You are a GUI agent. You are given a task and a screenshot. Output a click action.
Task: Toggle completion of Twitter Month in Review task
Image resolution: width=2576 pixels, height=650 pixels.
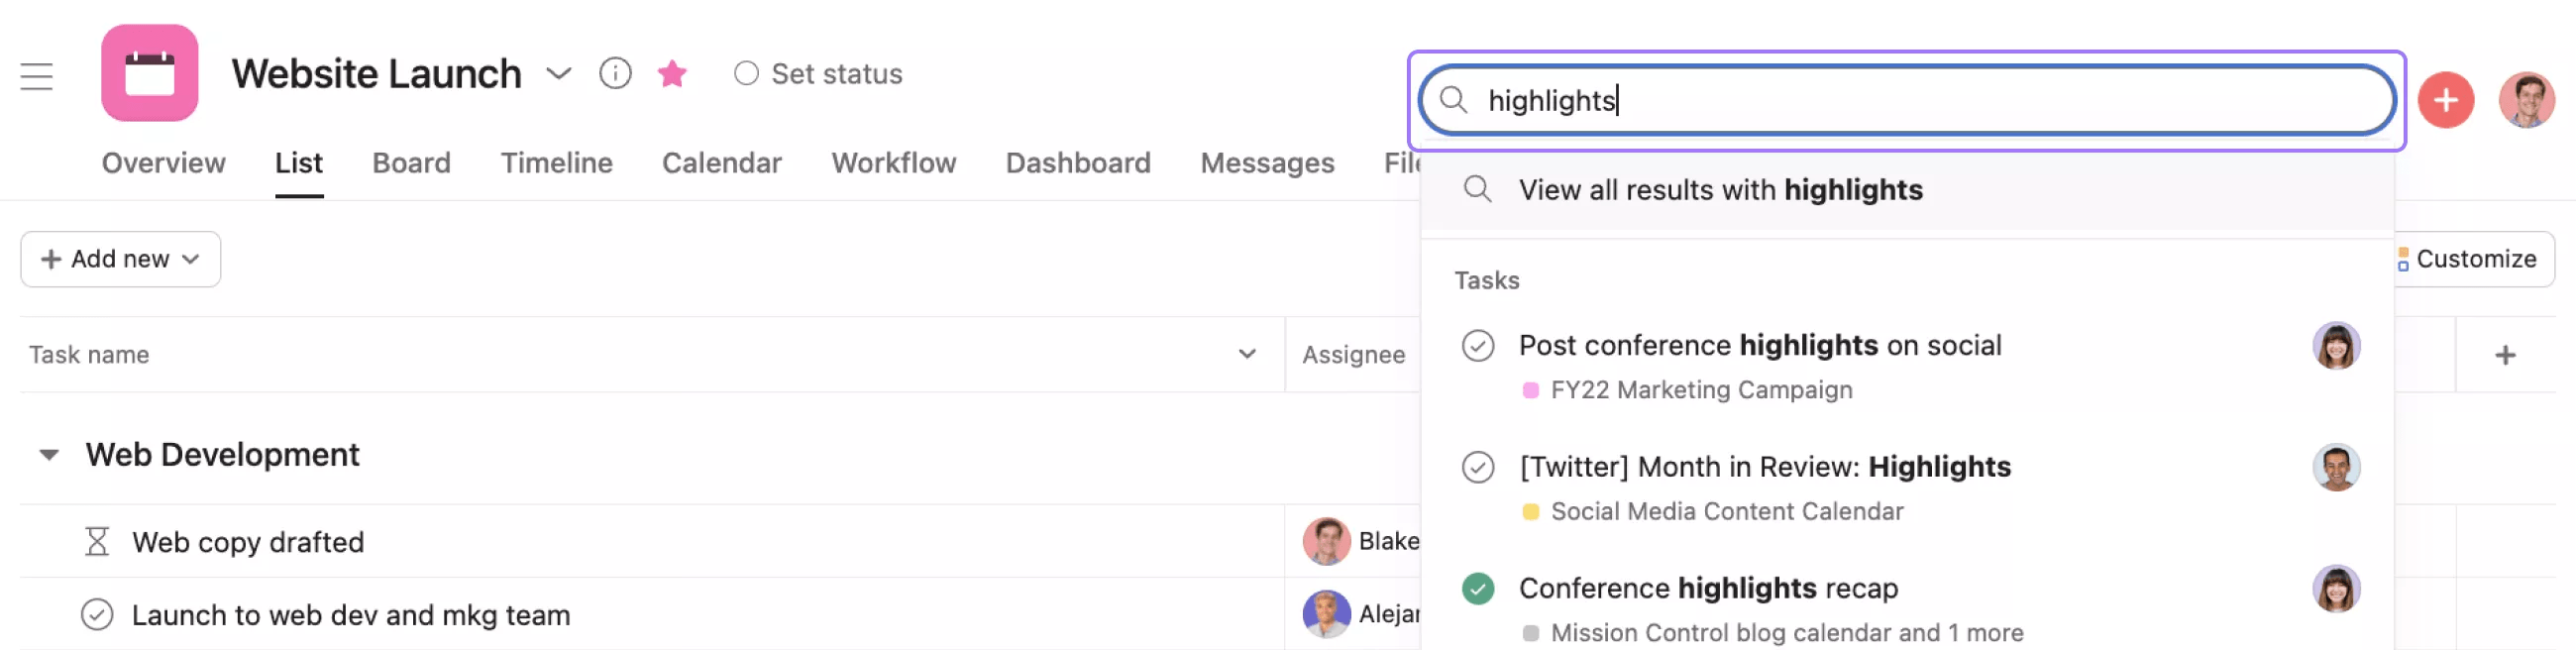(x=1477, y=467)
